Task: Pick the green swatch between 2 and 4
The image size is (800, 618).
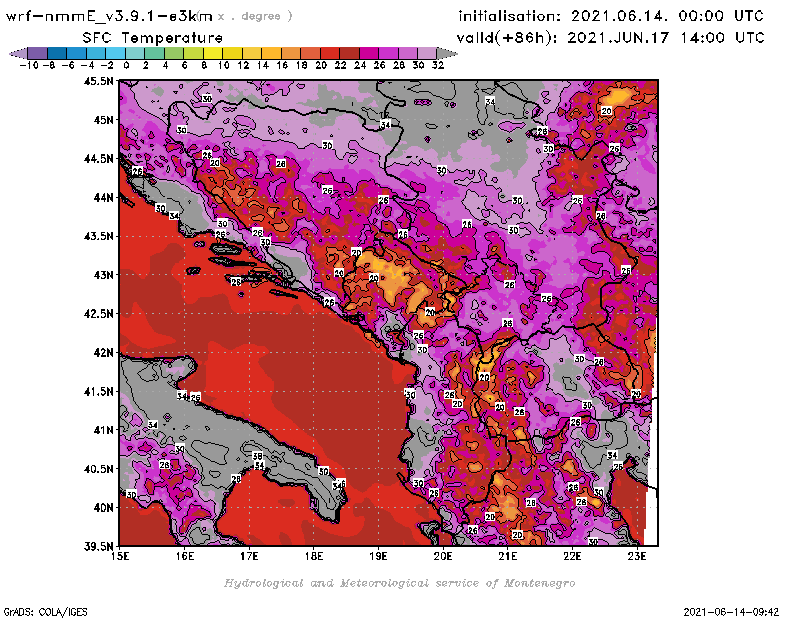Action: (x=155, y=53)
